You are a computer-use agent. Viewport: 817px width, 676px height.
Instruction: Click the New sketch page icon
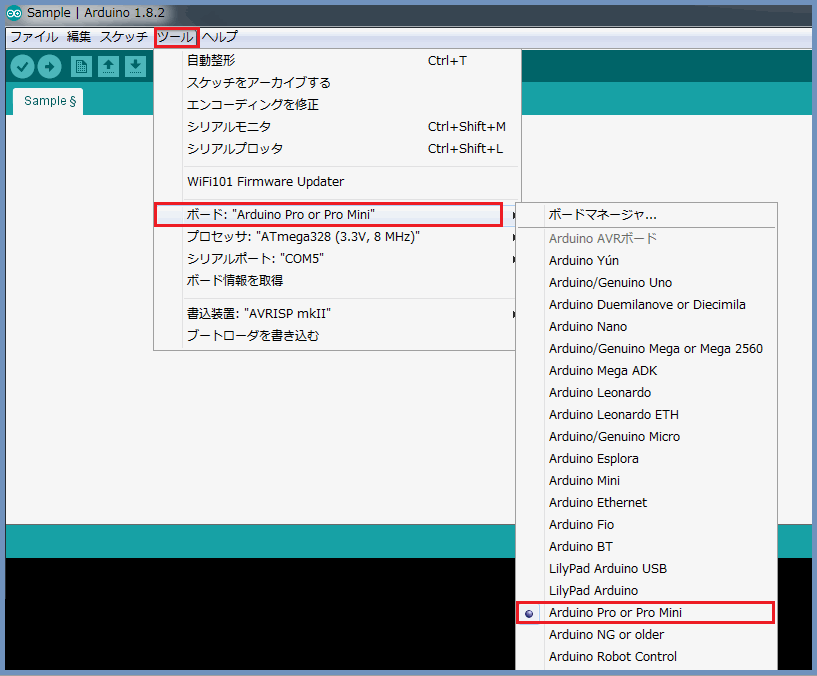click(x=81, y=66)
